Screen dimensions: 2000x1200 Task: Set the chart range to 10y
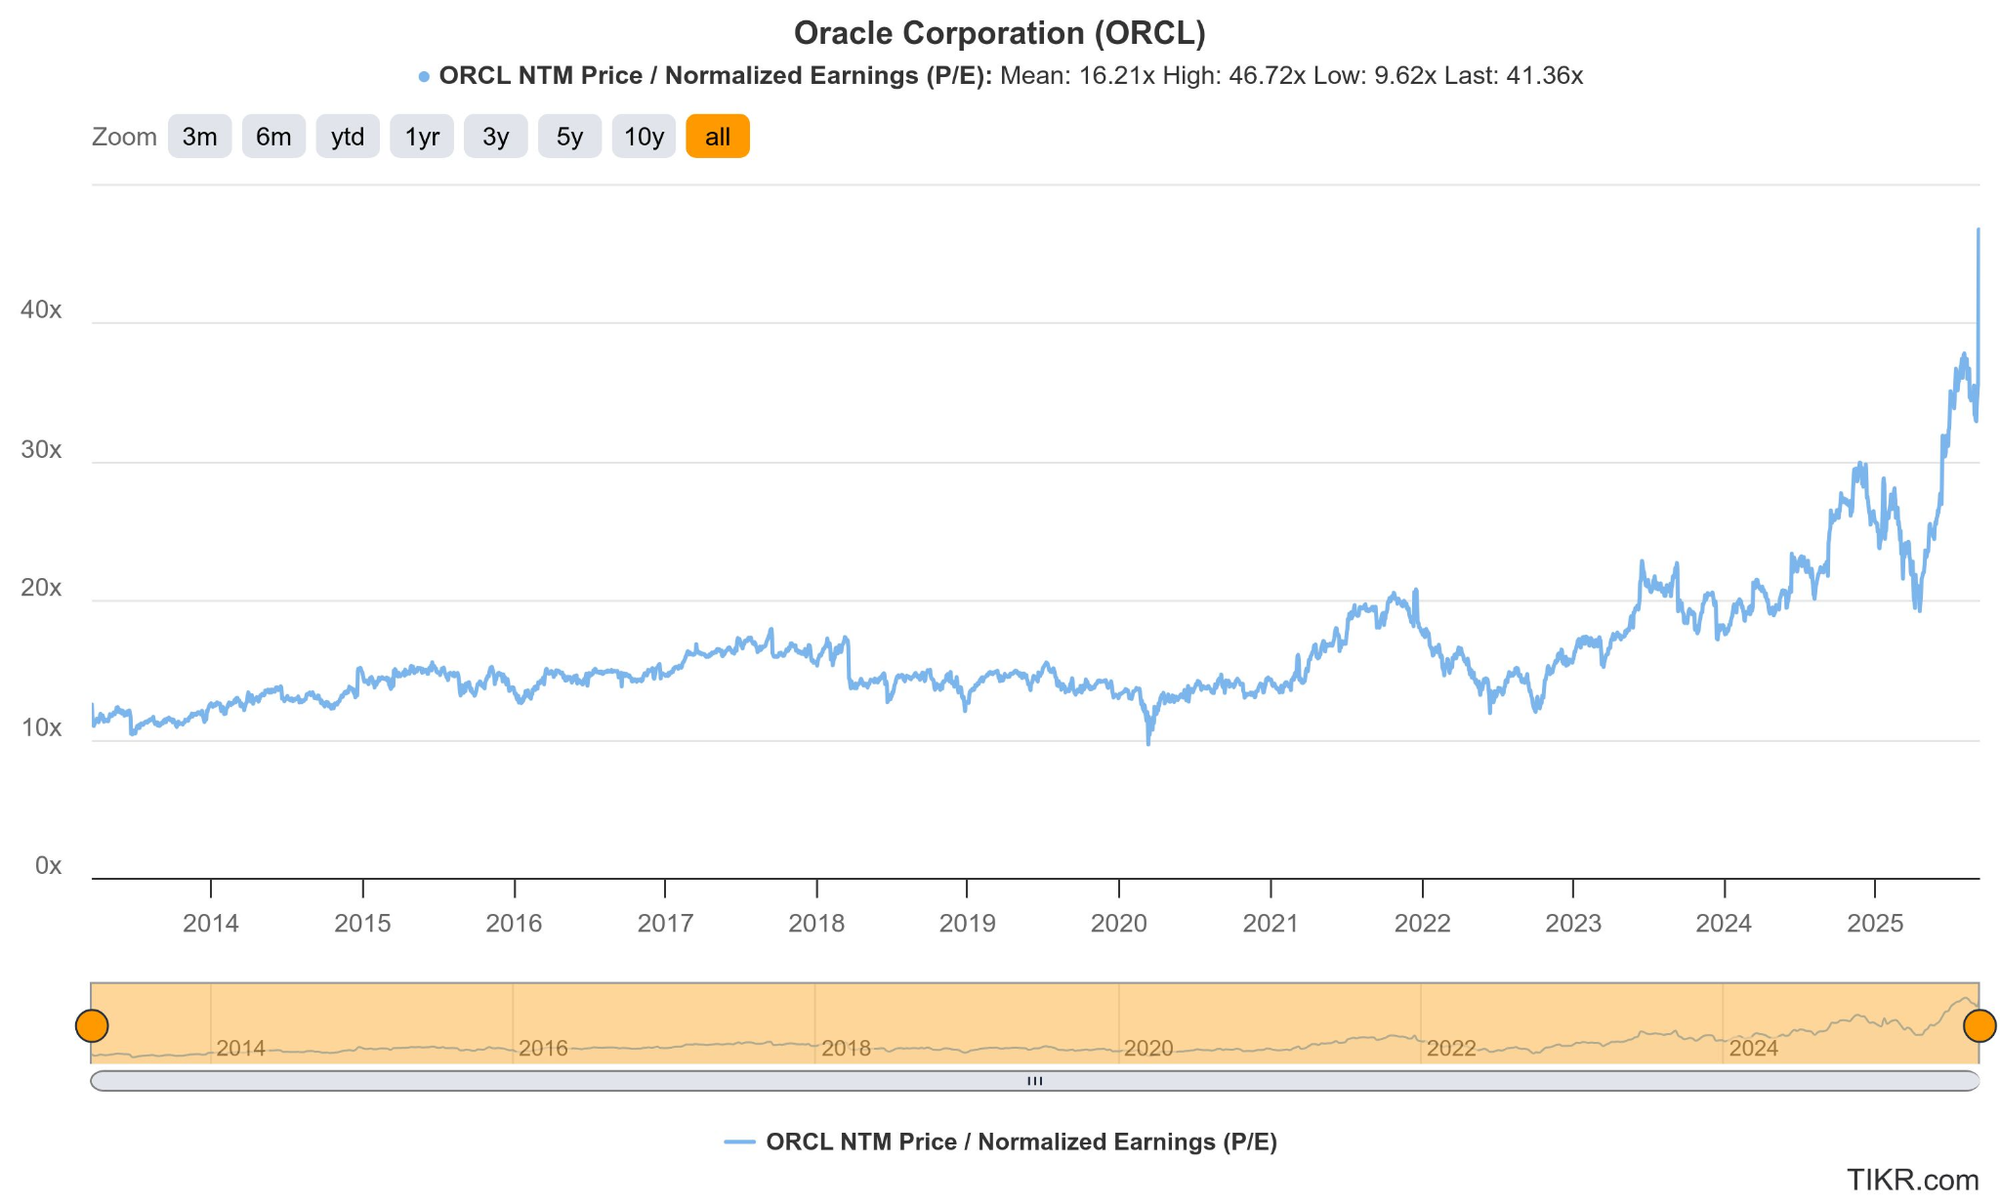[x=643, y=137]
